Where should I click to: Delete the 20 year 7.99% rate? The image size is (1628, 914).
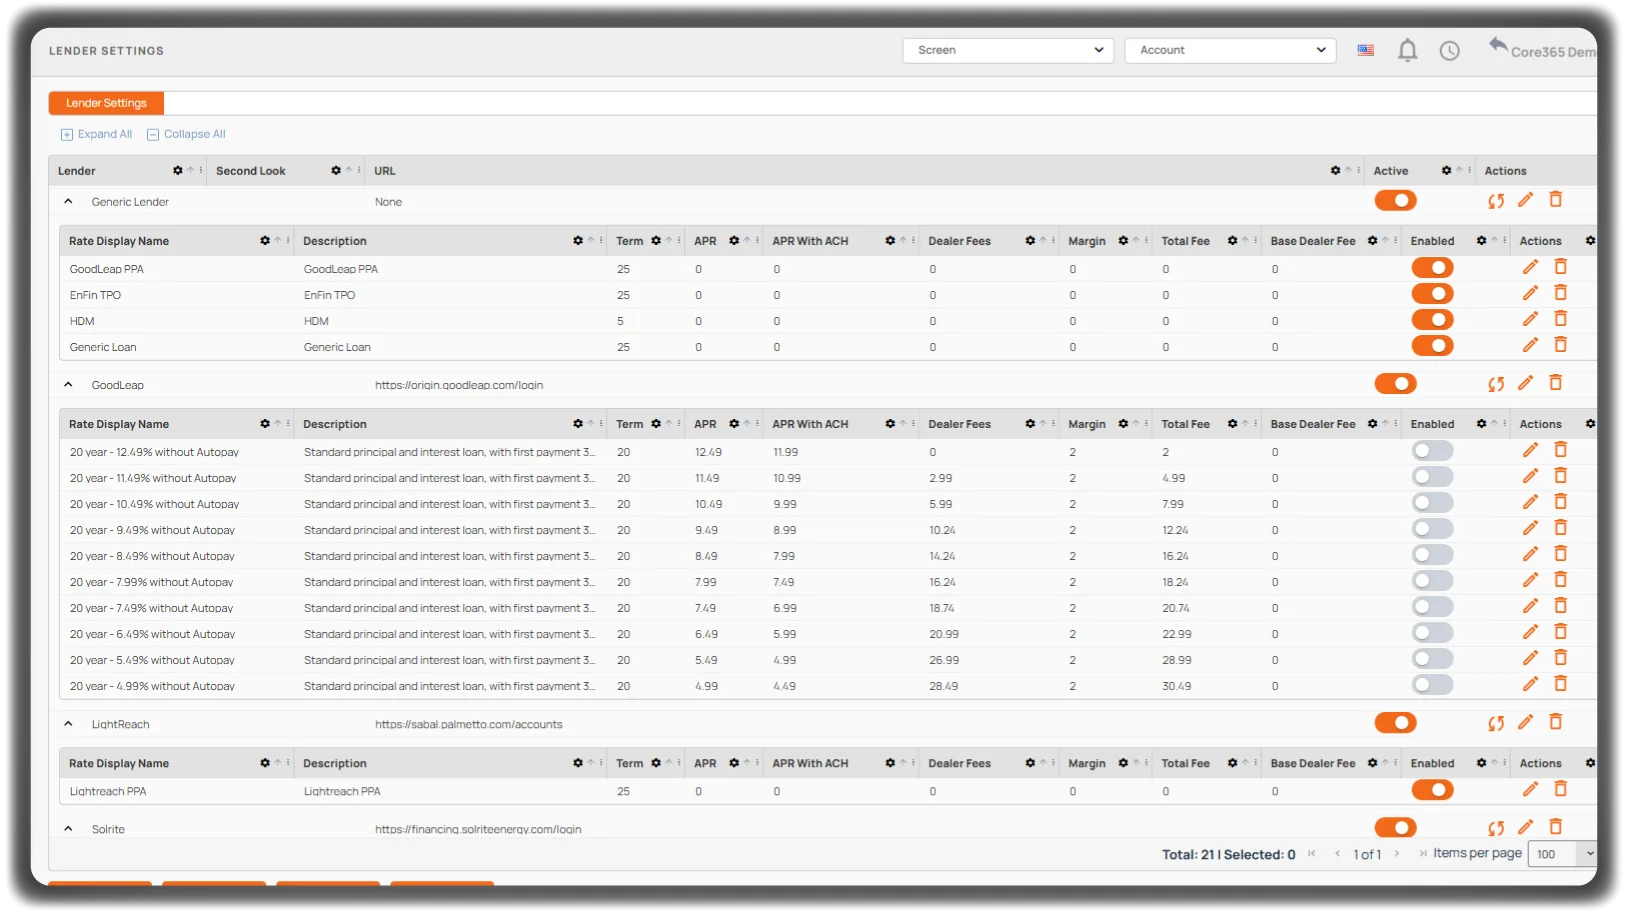(x=1560, y=580)
